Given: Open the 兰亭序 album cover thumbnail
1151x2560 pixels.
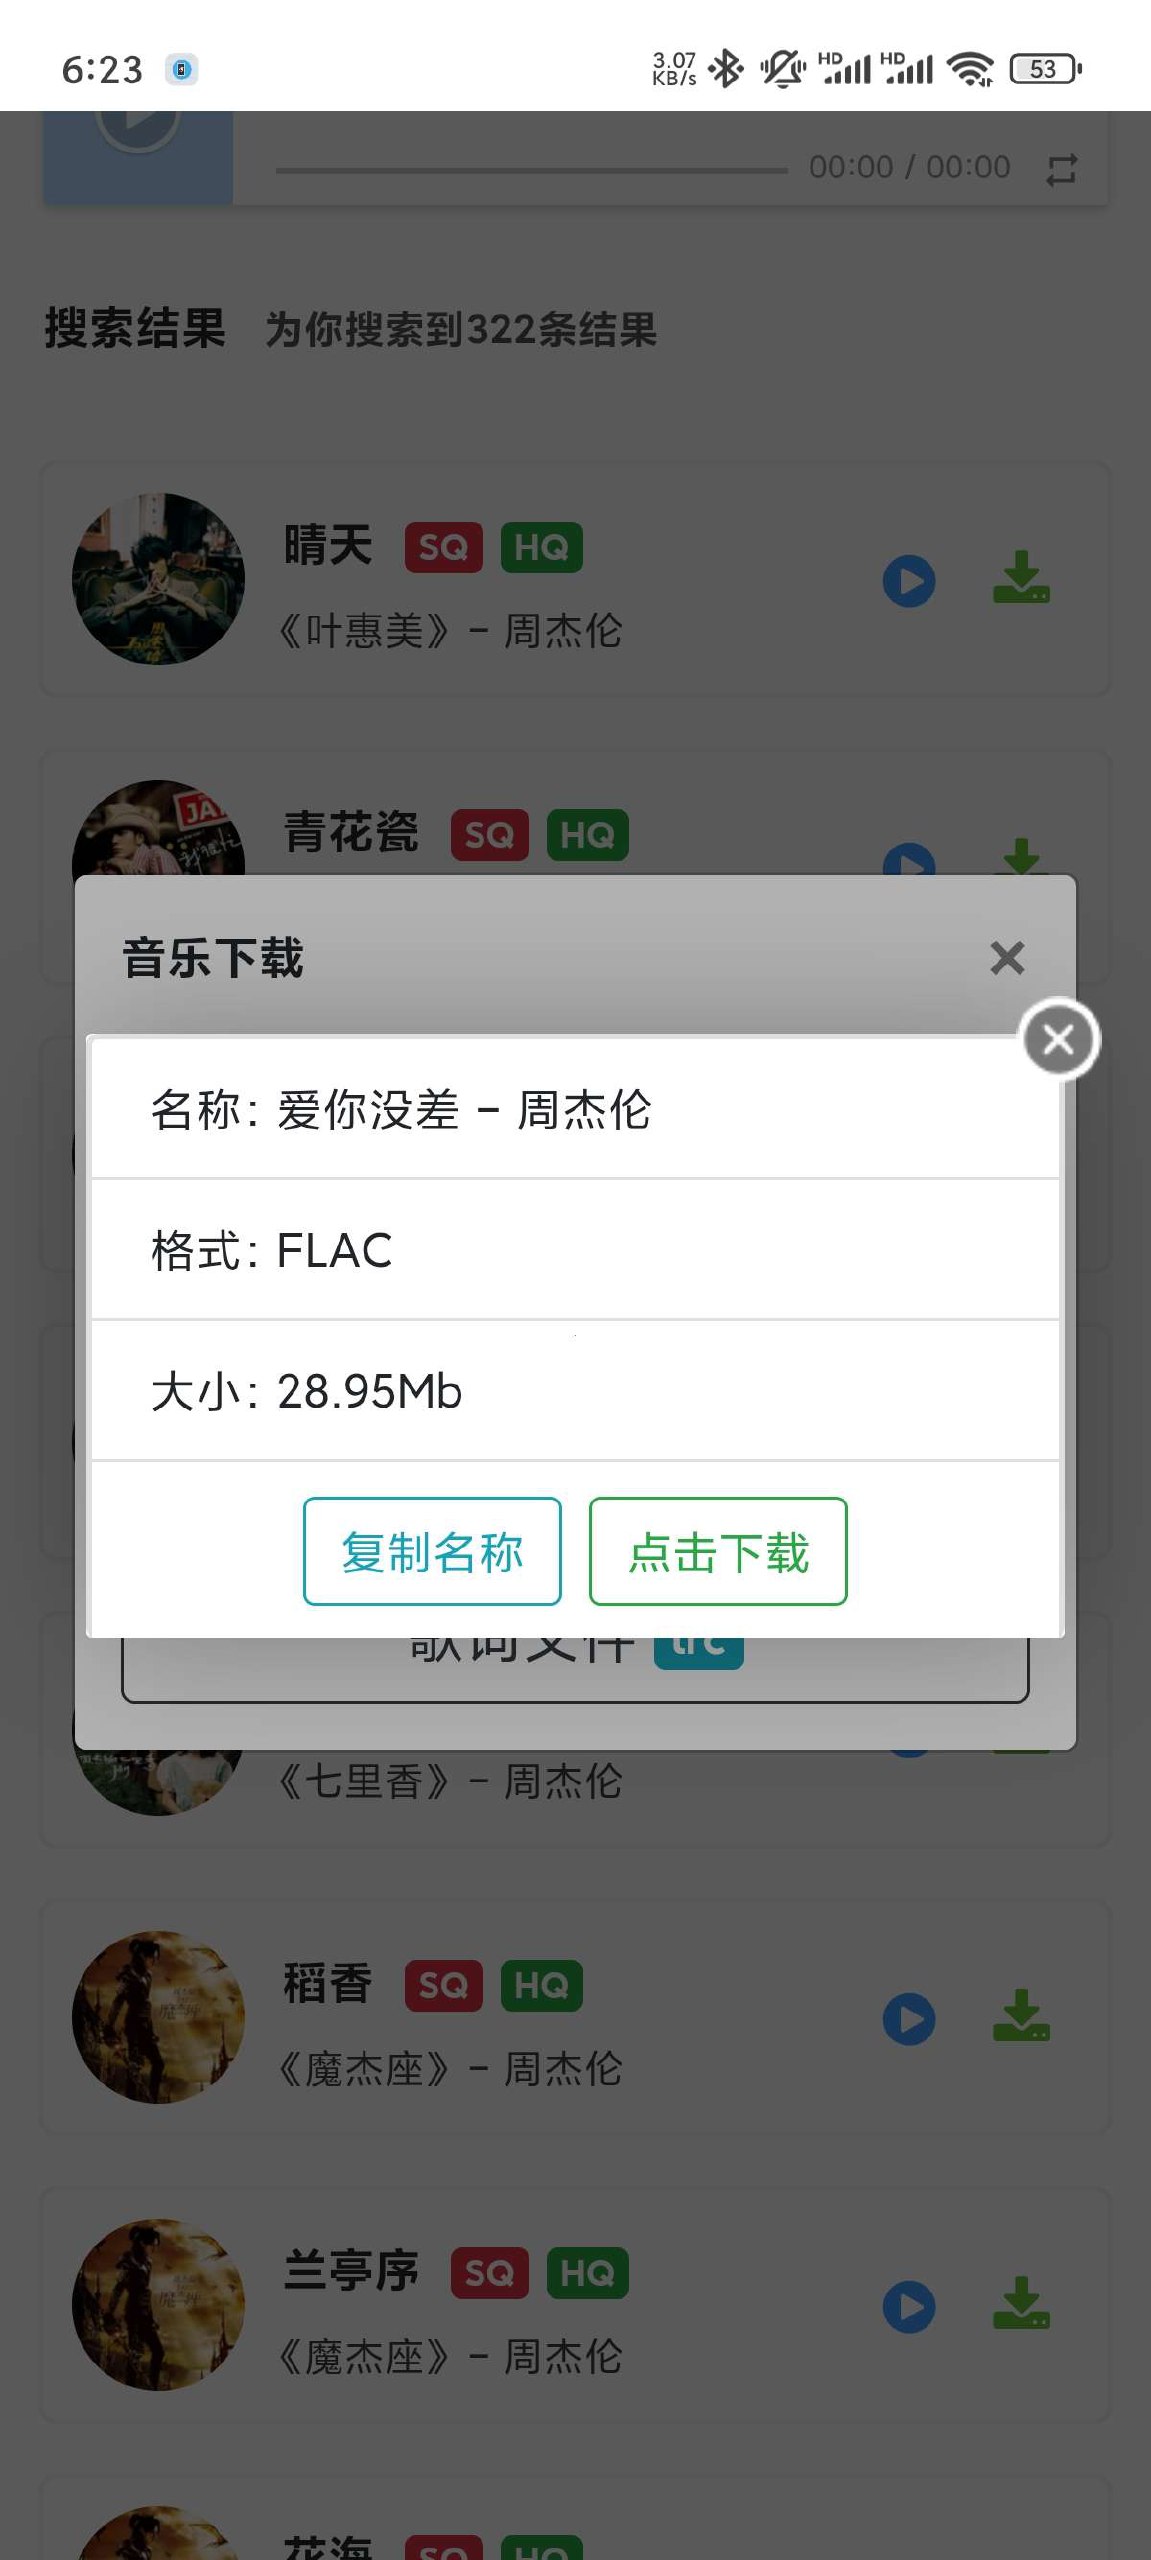Looking at the screenshot, I should click(158, 2305).
